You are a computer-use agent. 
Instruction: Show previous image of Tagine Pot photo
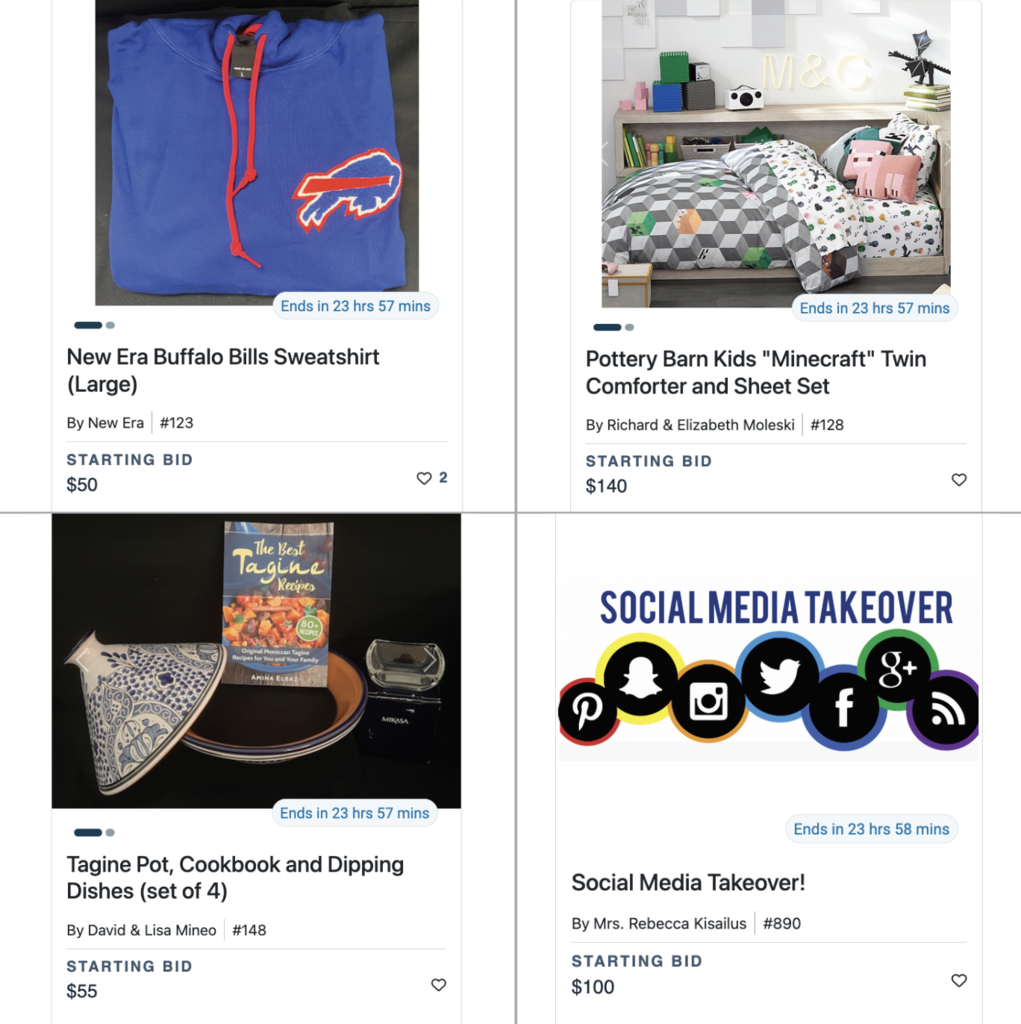pyautogui.click(x=82, y=660)
